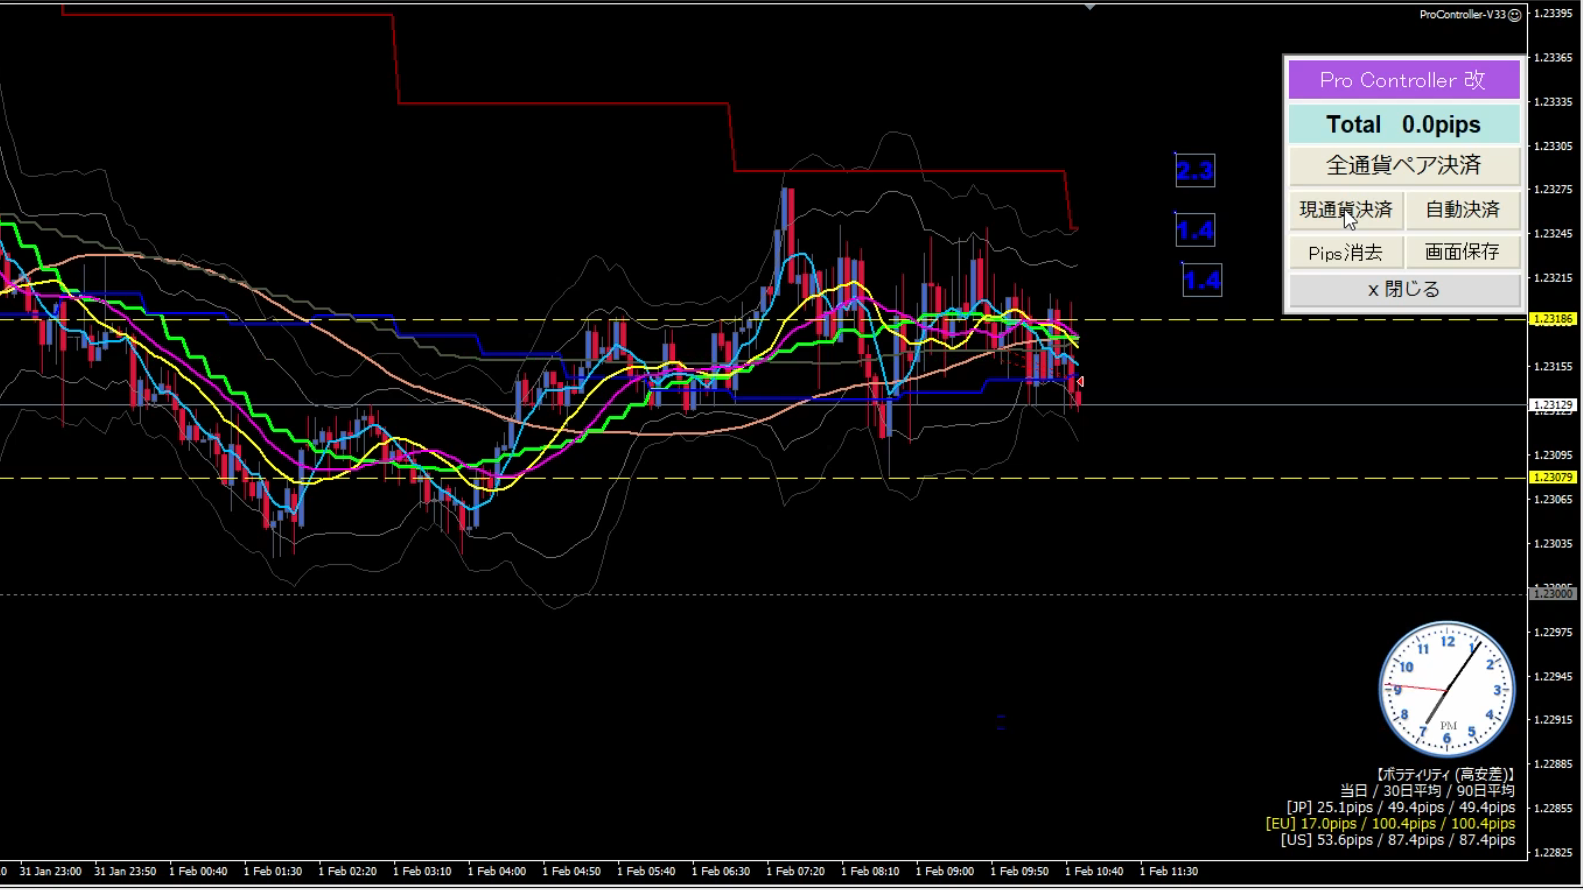This screenshot has width=1583, height=890.
Task: Click the current price 1.23129 label
Action: 1553,405
